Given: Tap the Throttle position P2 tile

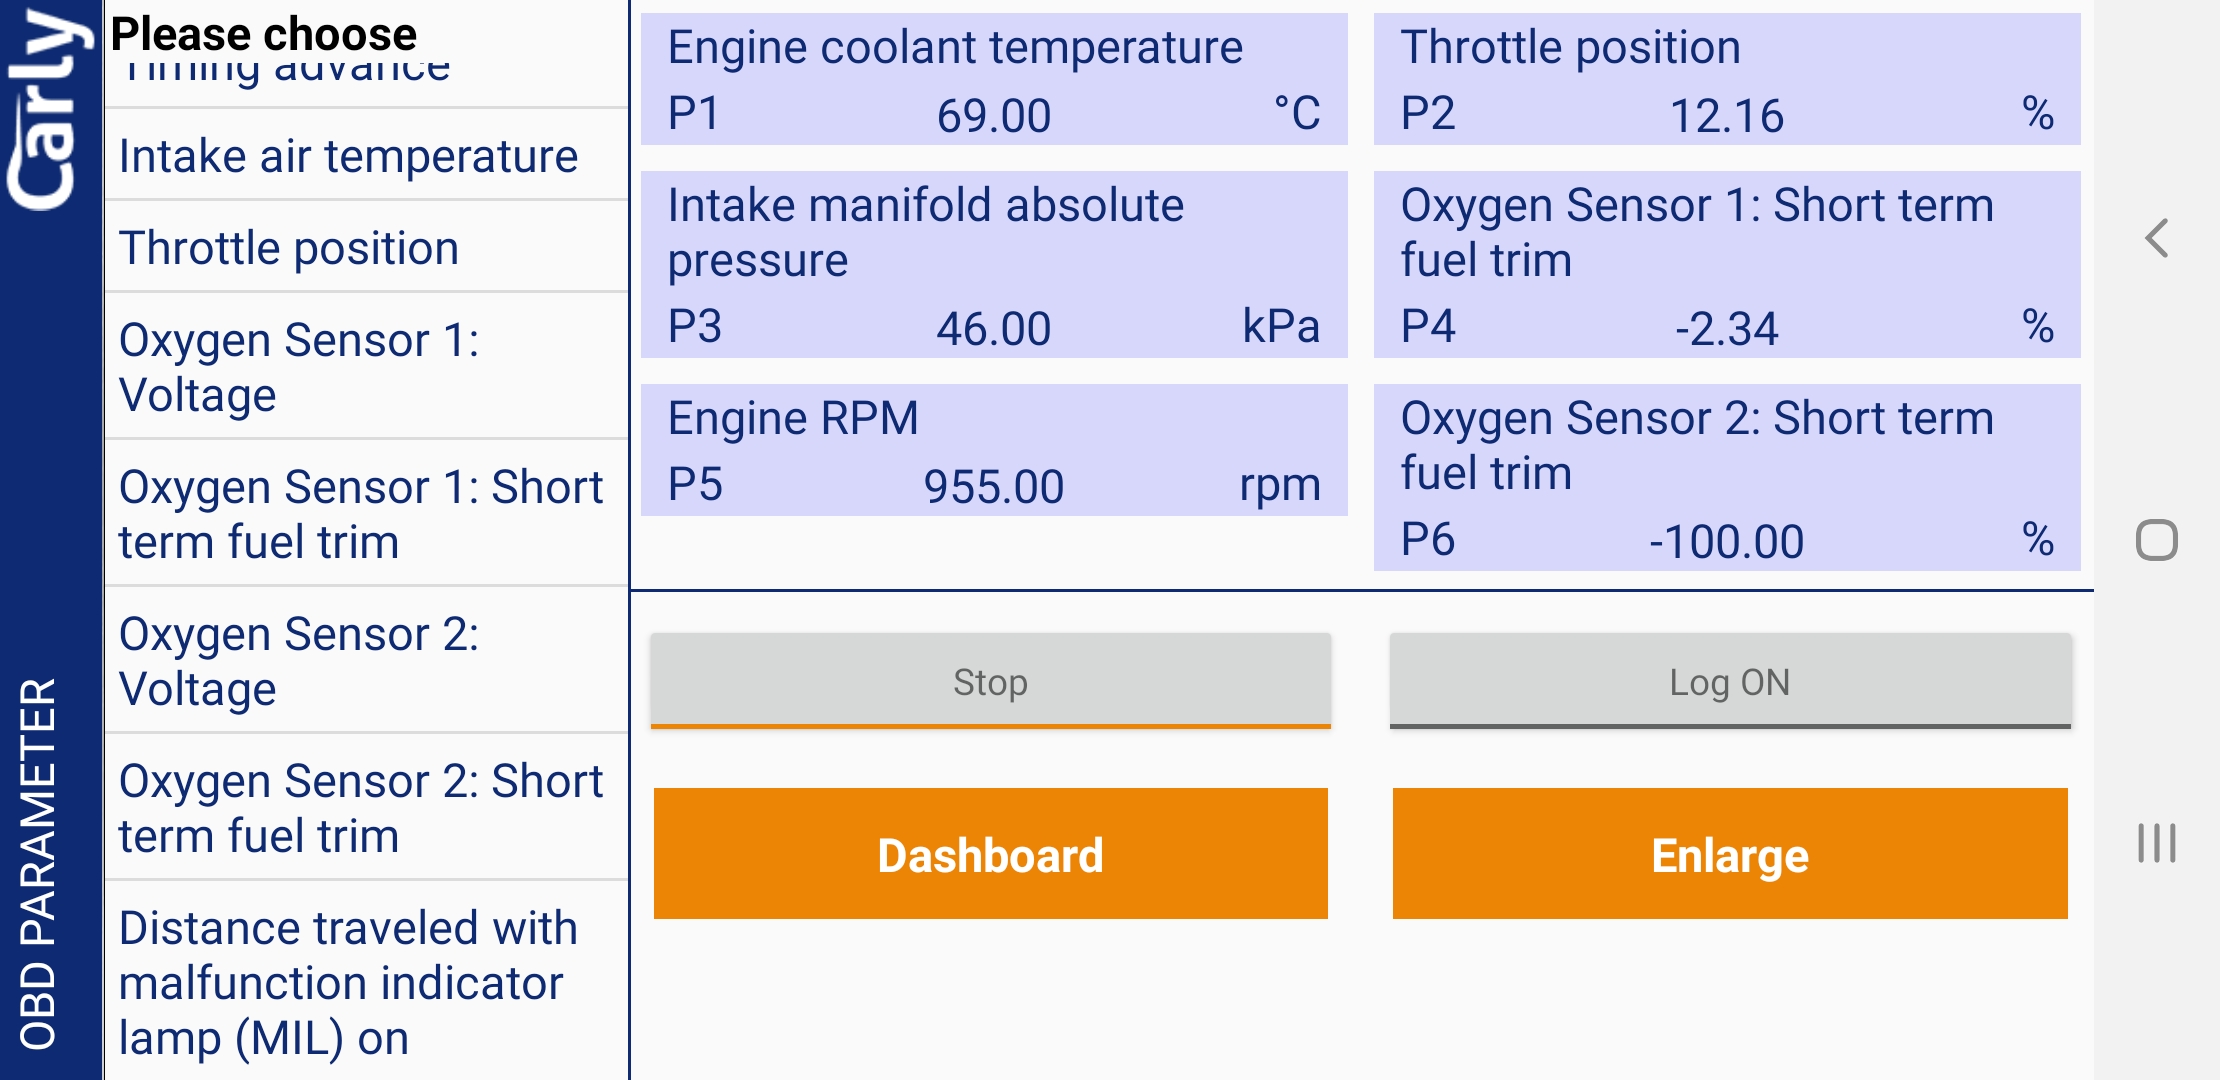Looking at the screenshot, I should [1727, 80].
